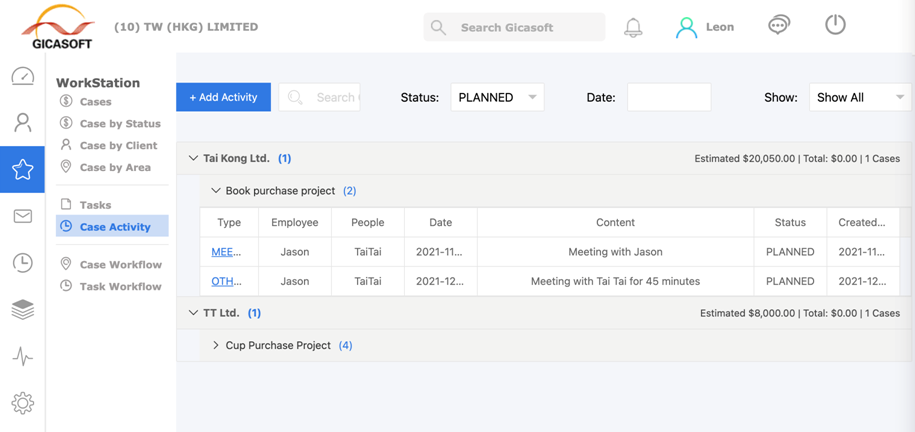Open the clock history sidebar icon

22,263
